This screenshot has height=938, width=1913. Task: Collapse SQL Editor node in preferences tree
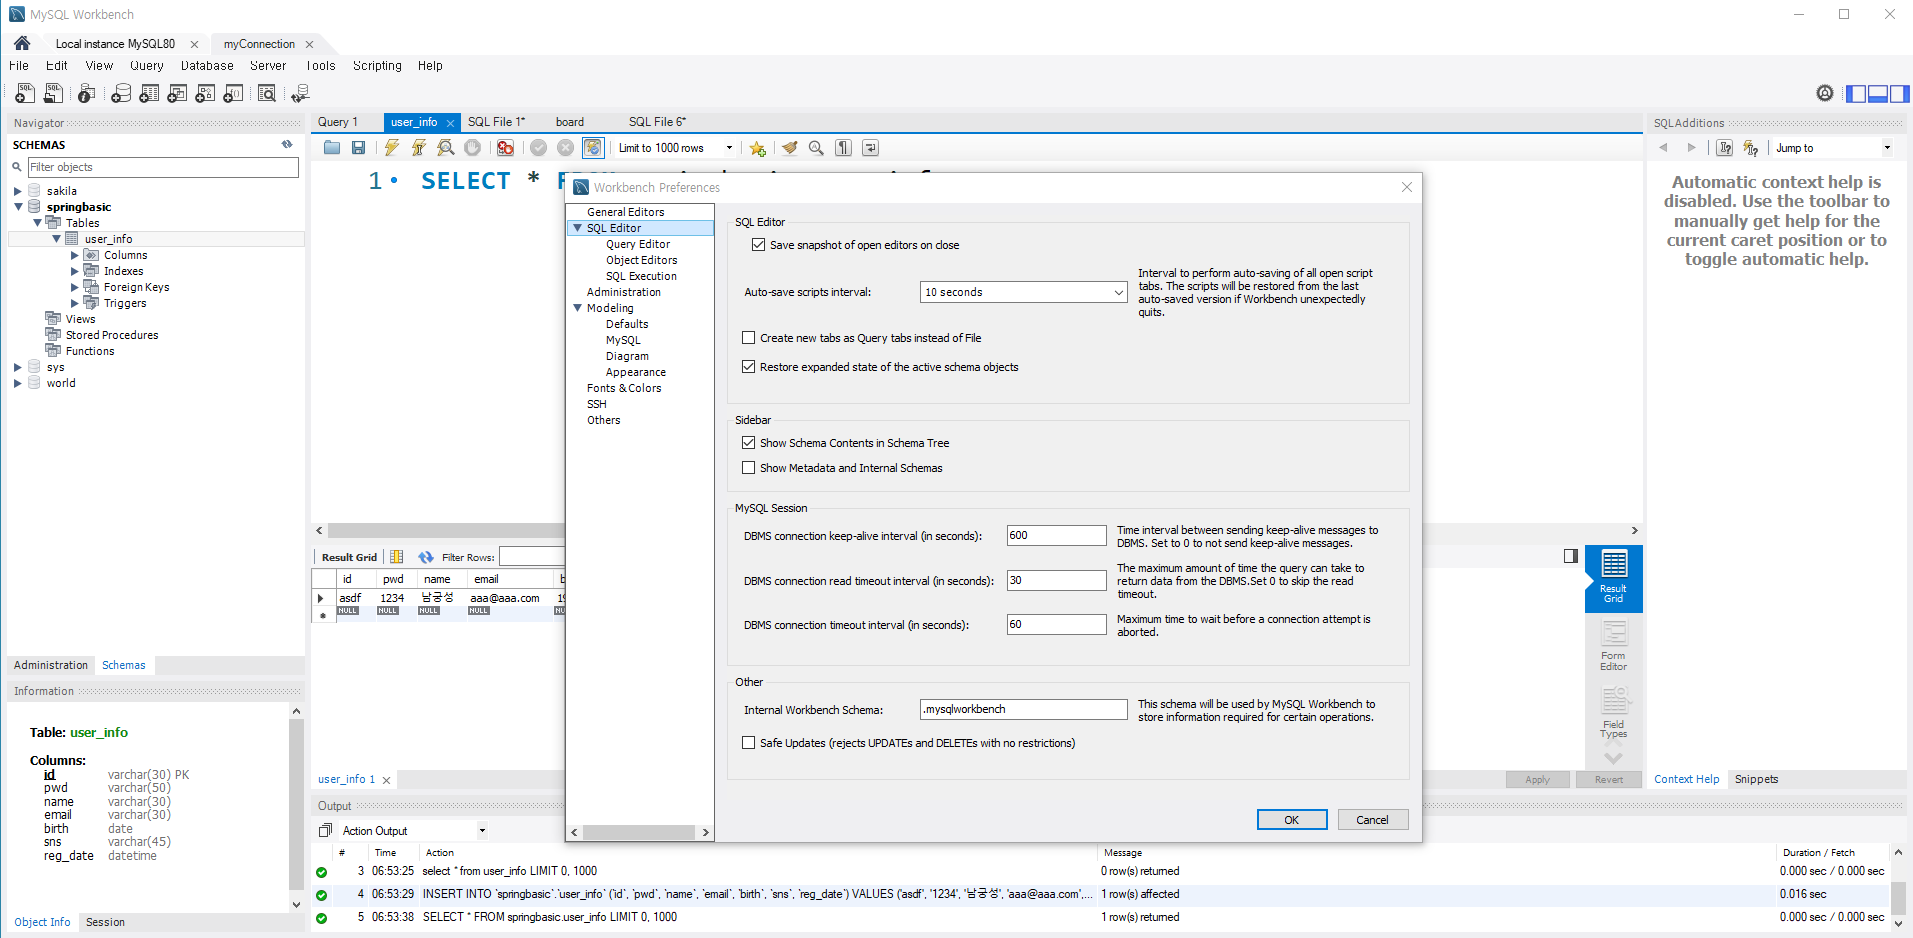tap(577, 228)
